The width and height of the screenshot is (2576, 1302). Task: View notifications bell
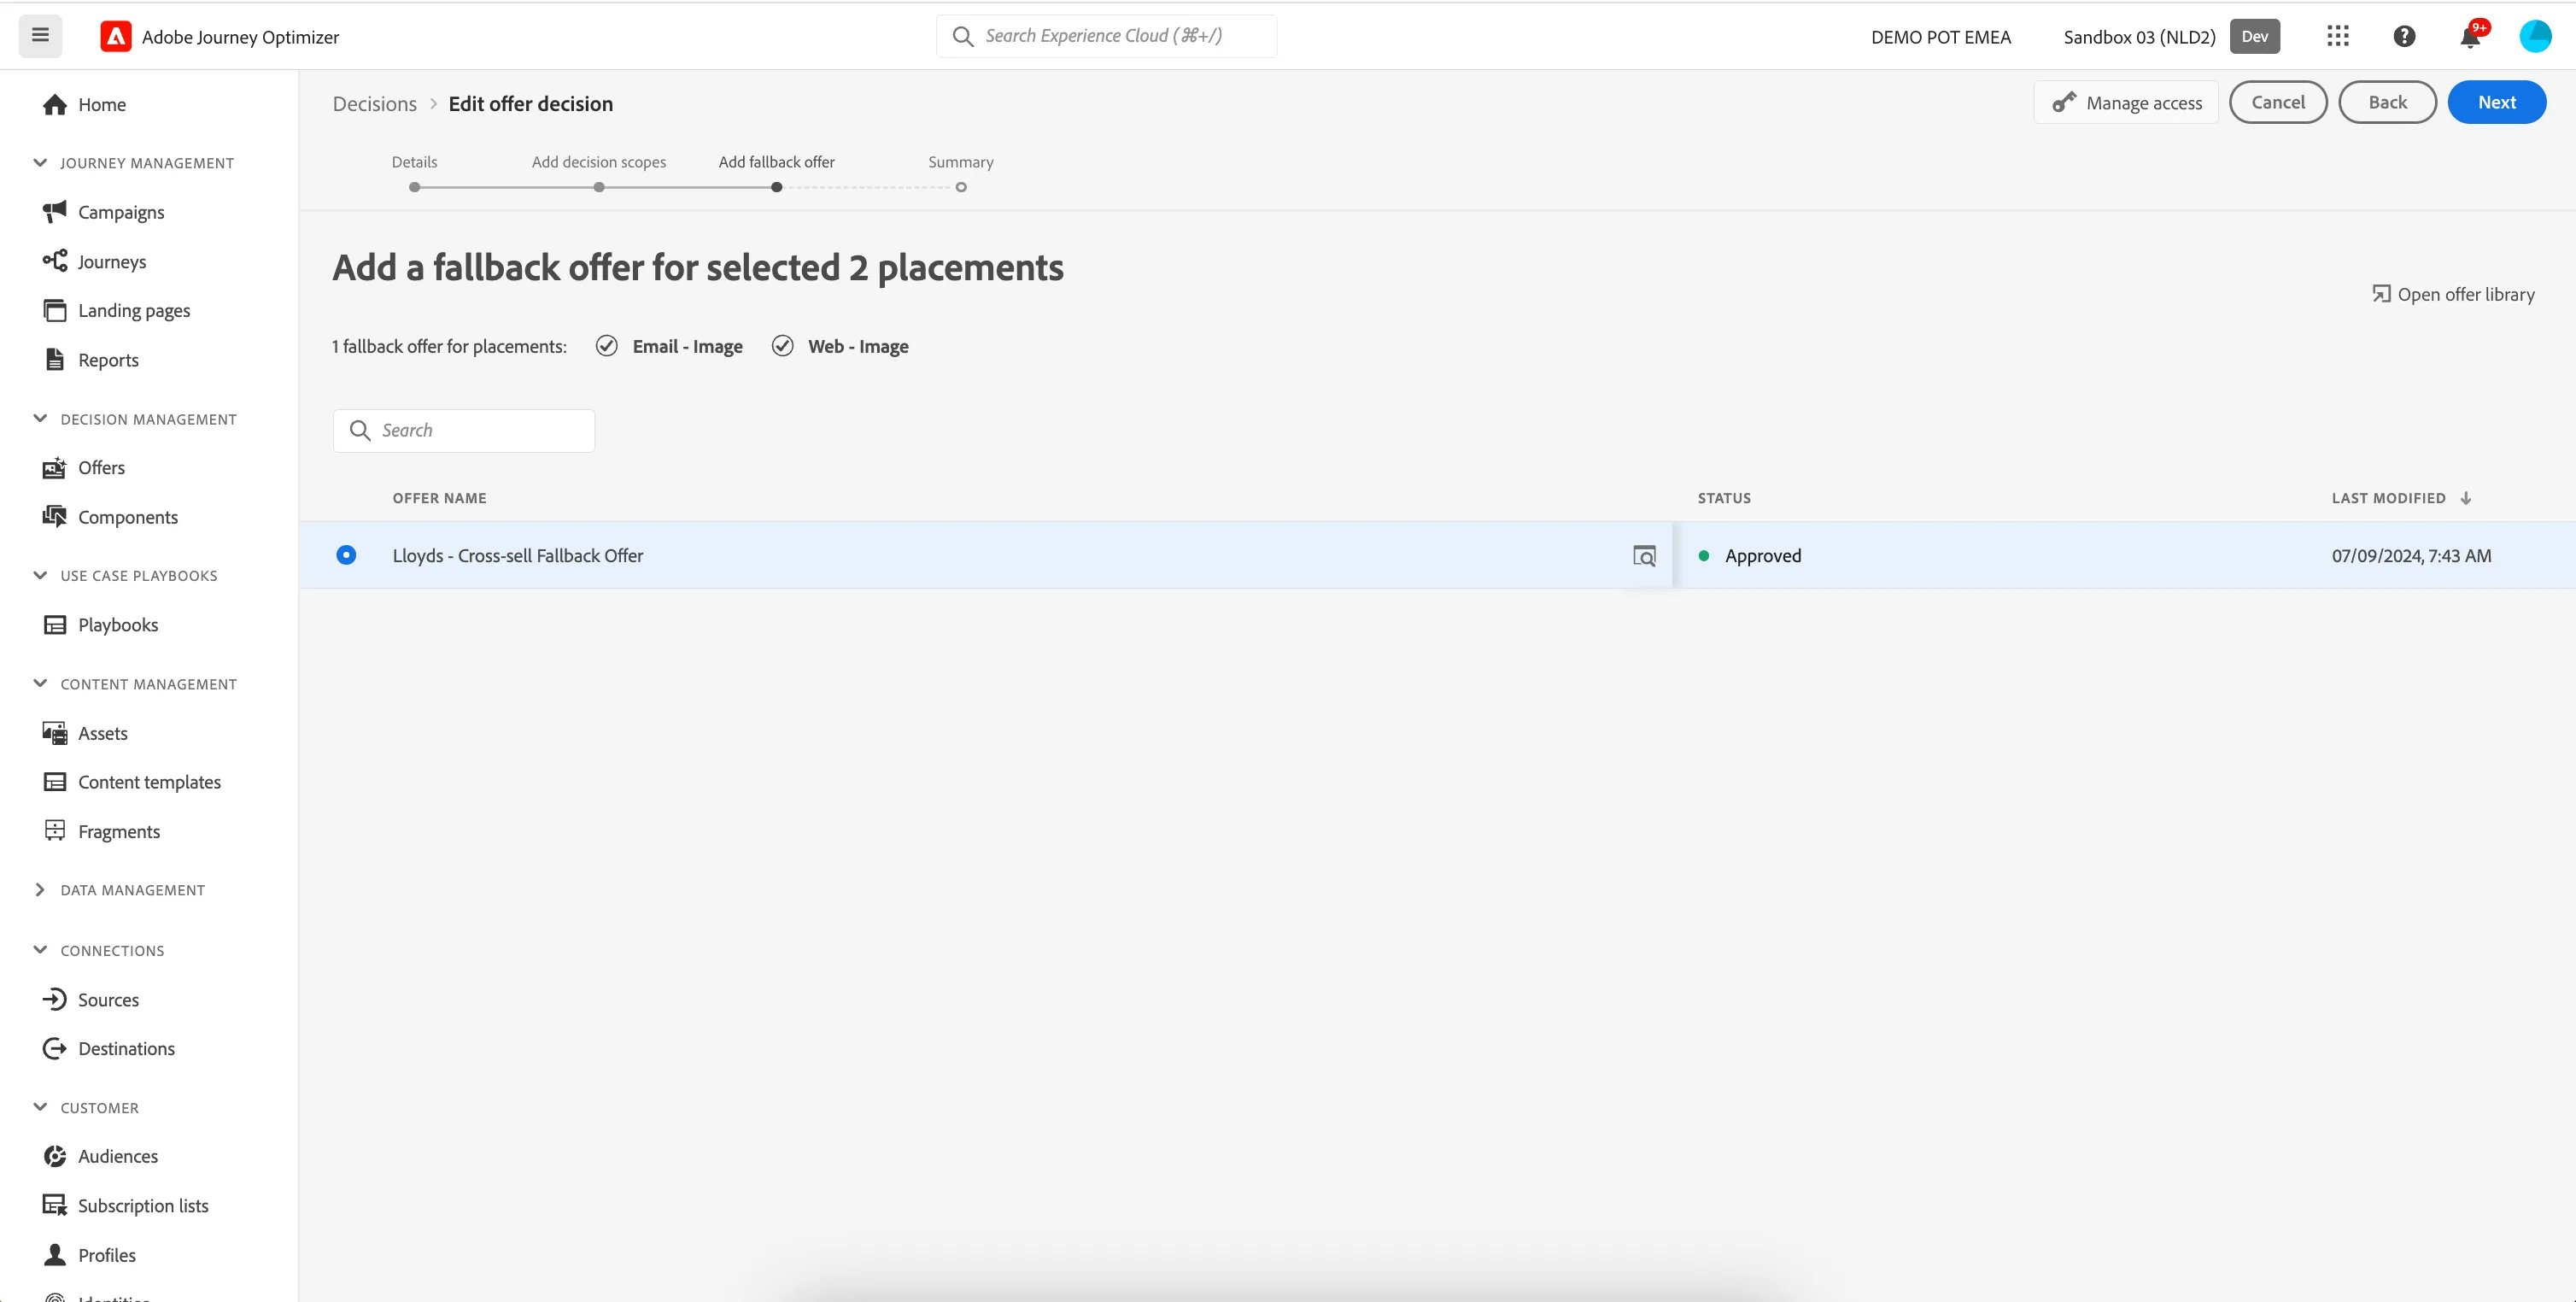[x=2470, y=36]
